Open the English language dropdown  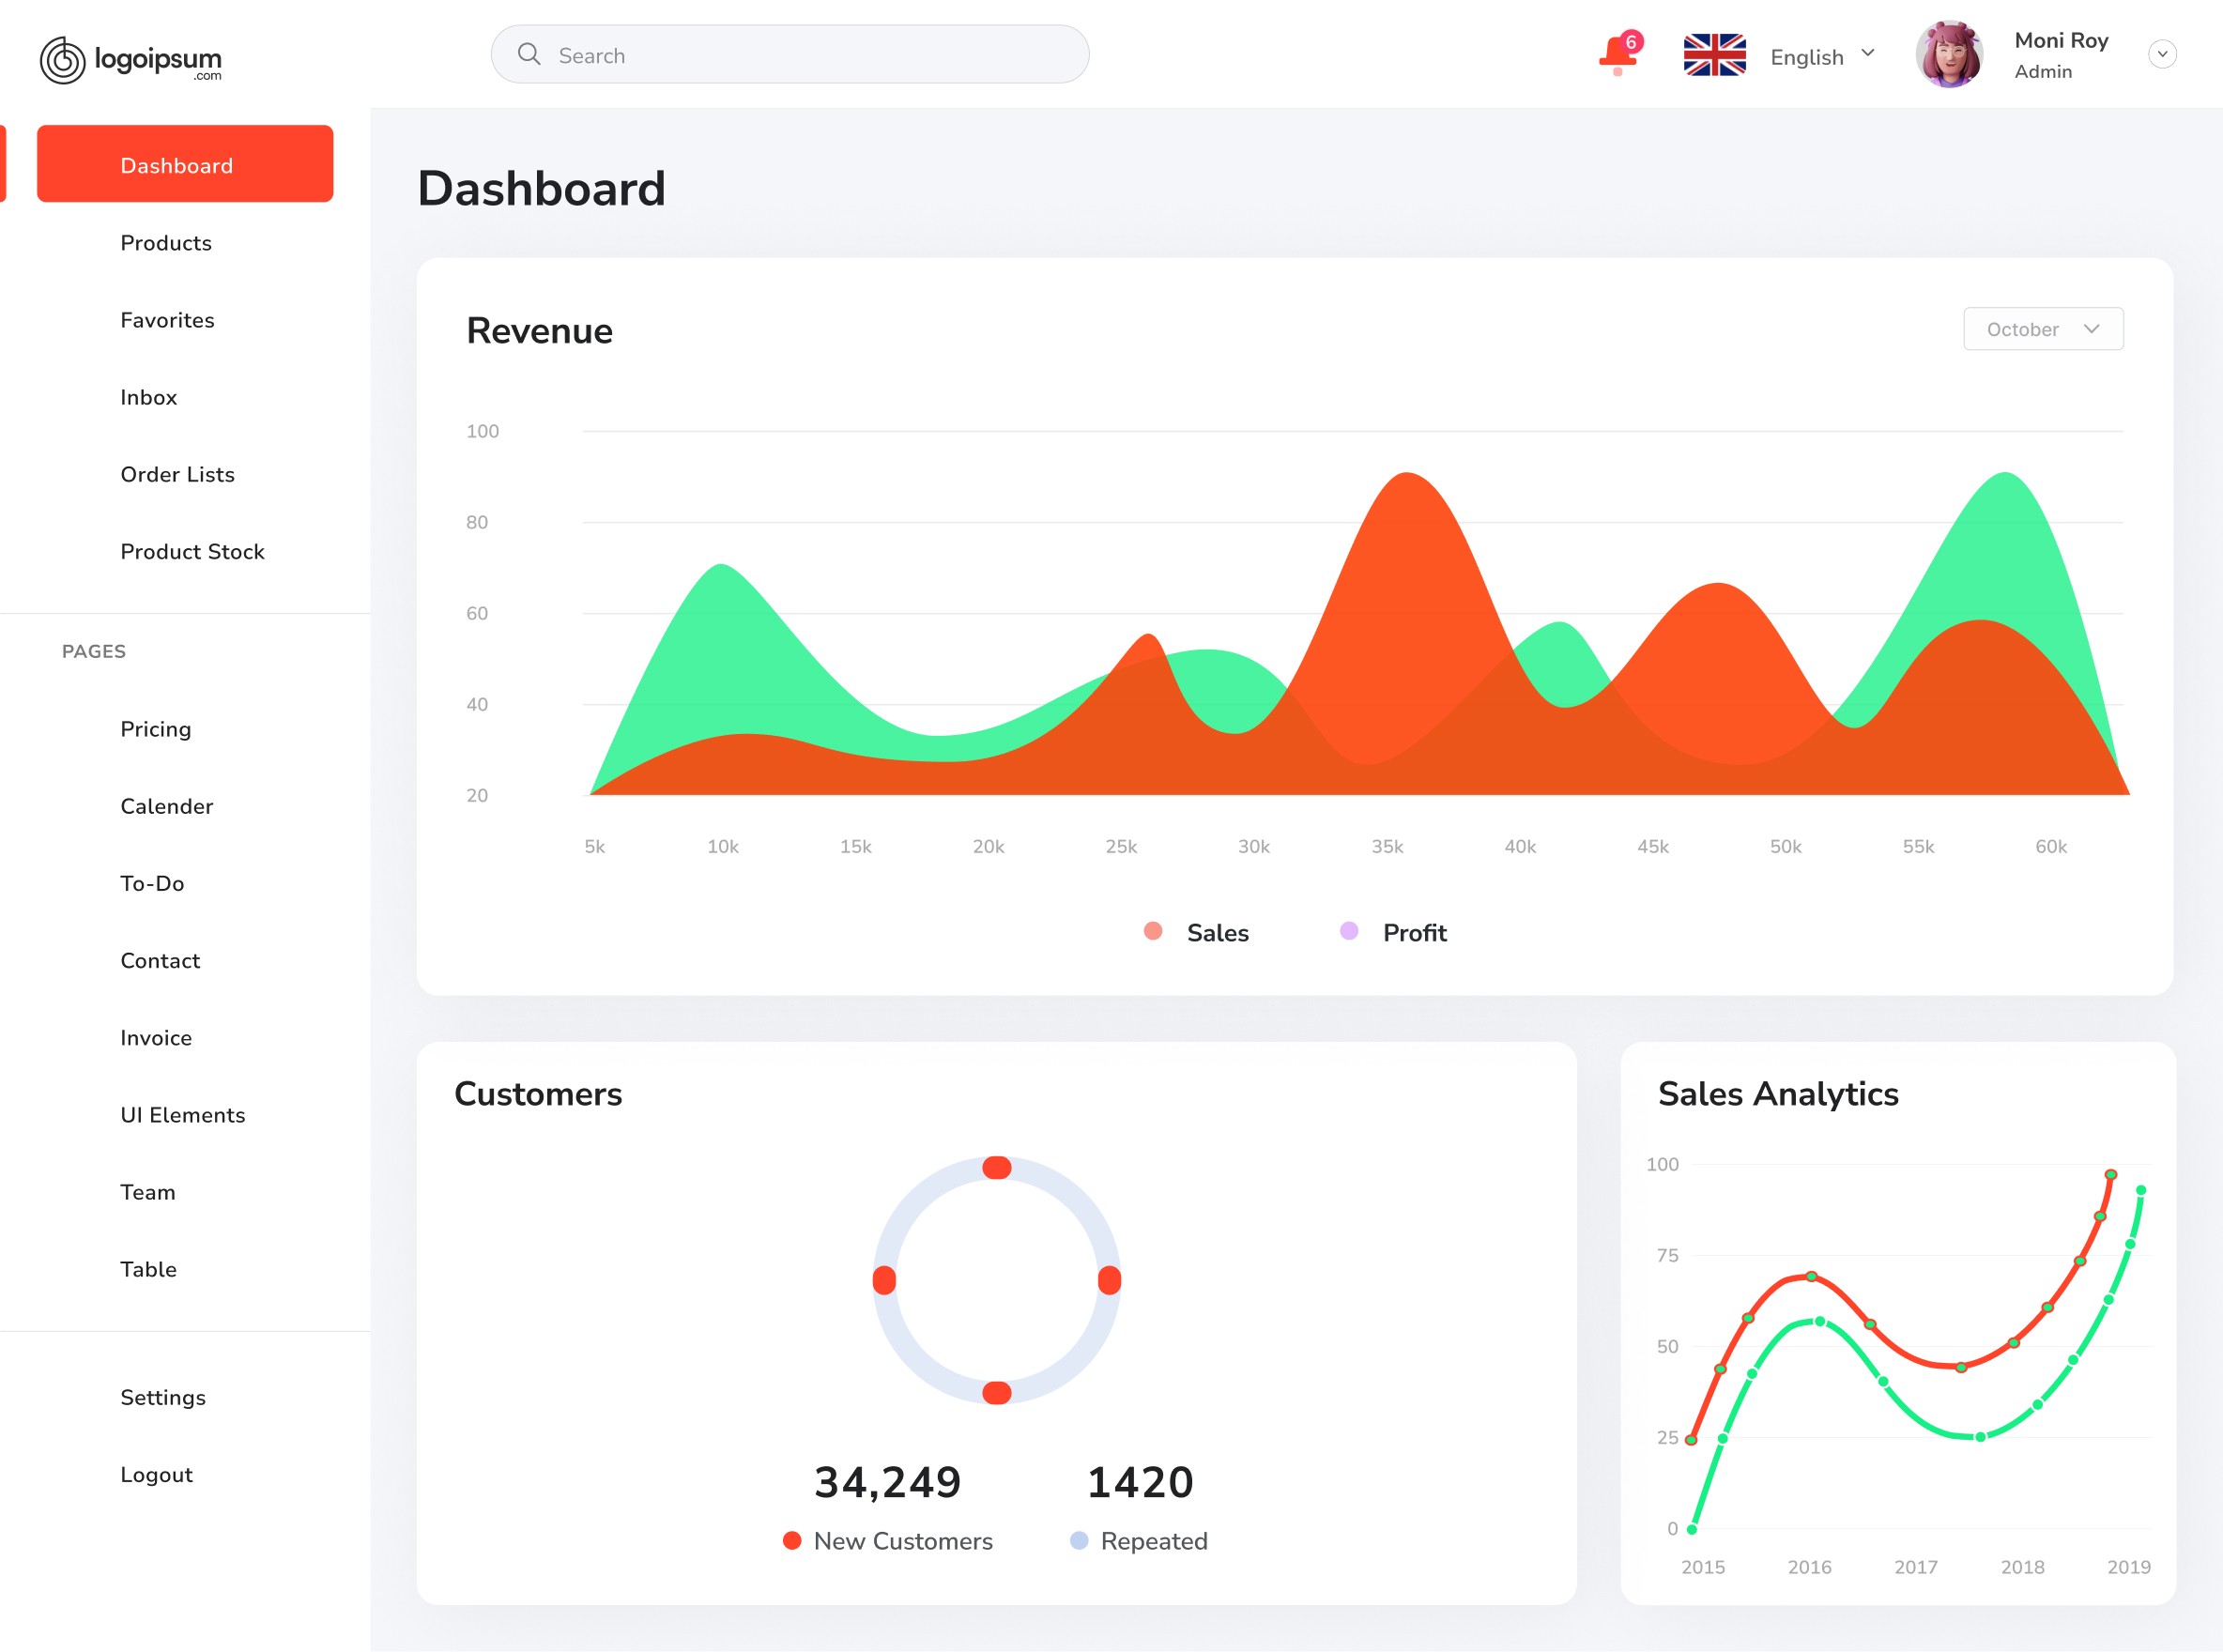[1822, 57]
